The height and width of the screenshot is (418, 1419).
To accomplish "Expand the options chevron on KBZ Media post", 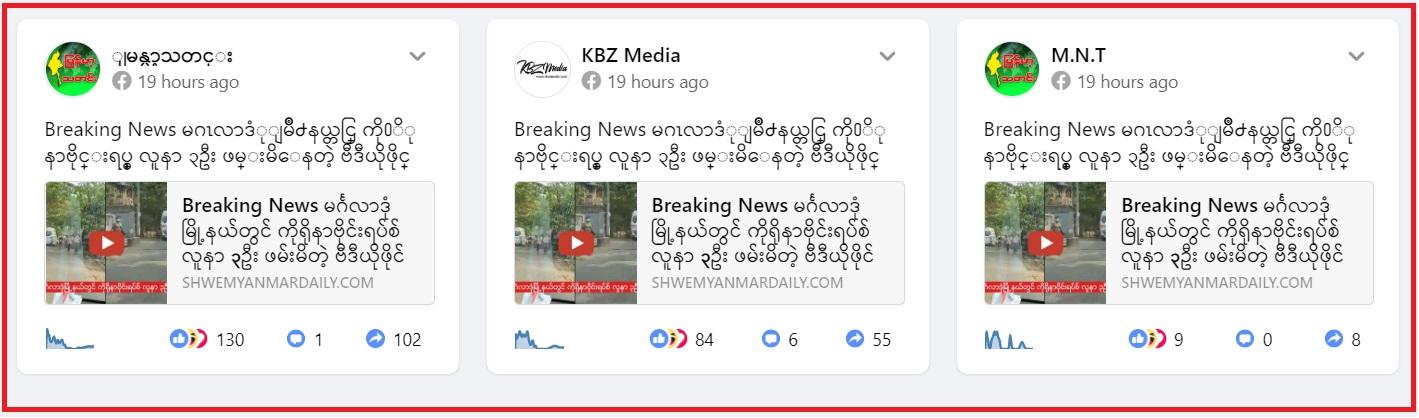I will pyautogui.click(x=887, y=56).
